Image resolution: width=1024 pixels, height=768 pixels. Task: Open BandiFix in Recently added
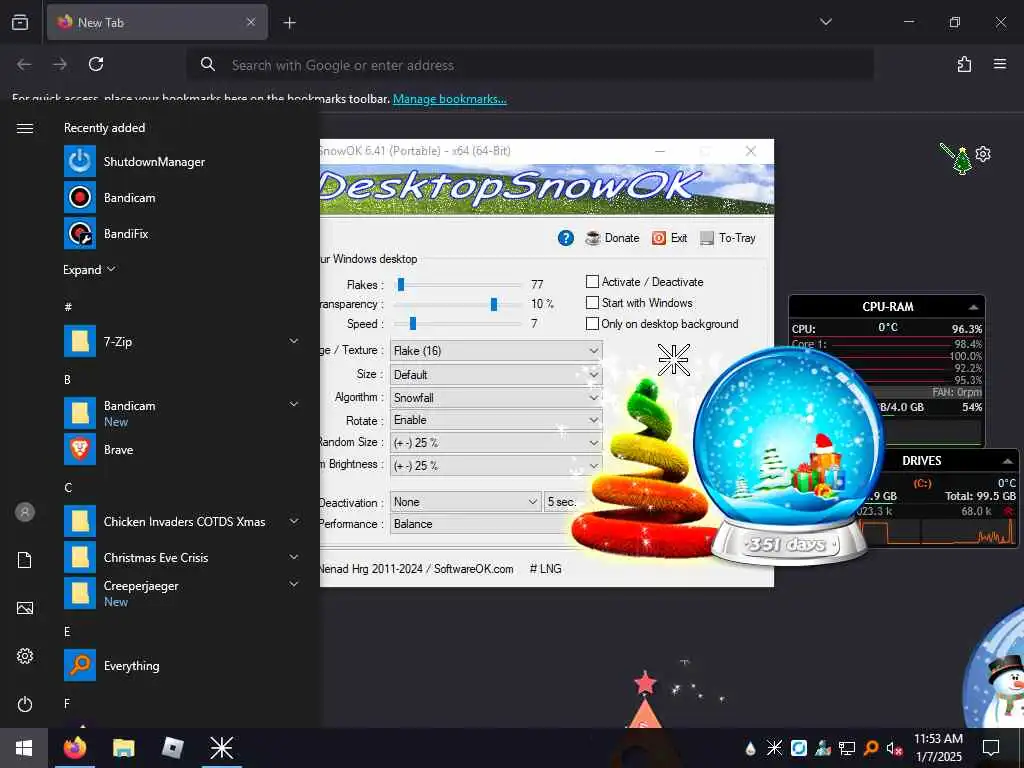pyautogui.click(x=106, y=233)
